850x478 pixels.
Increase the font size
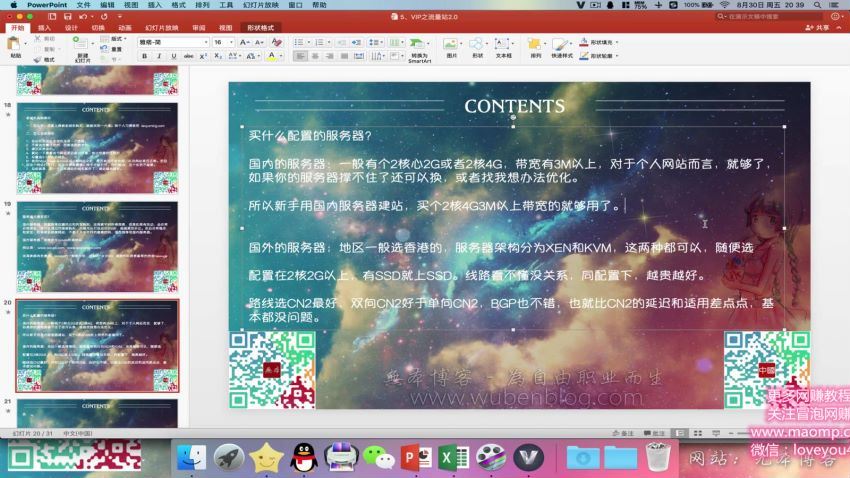tap(244, 42)
